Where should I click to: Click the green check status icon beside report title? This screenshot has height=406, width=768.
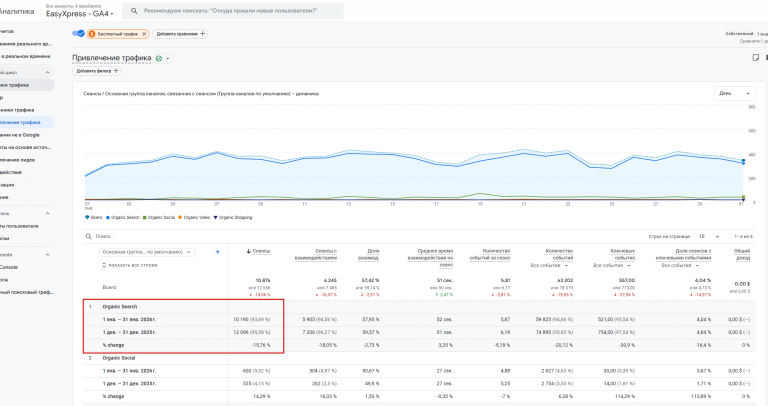coord(159,58)
